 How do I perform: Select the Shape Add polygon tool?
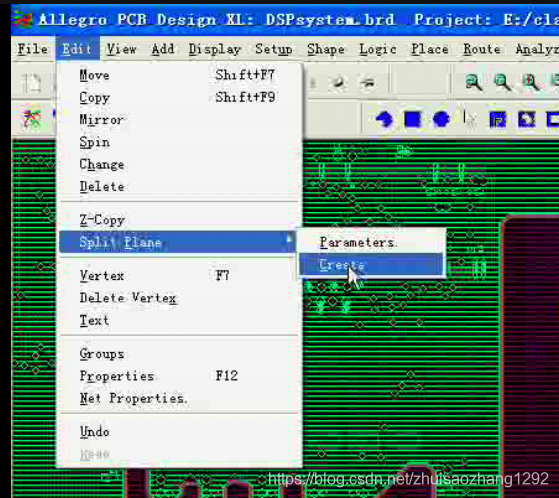point(384,119)
